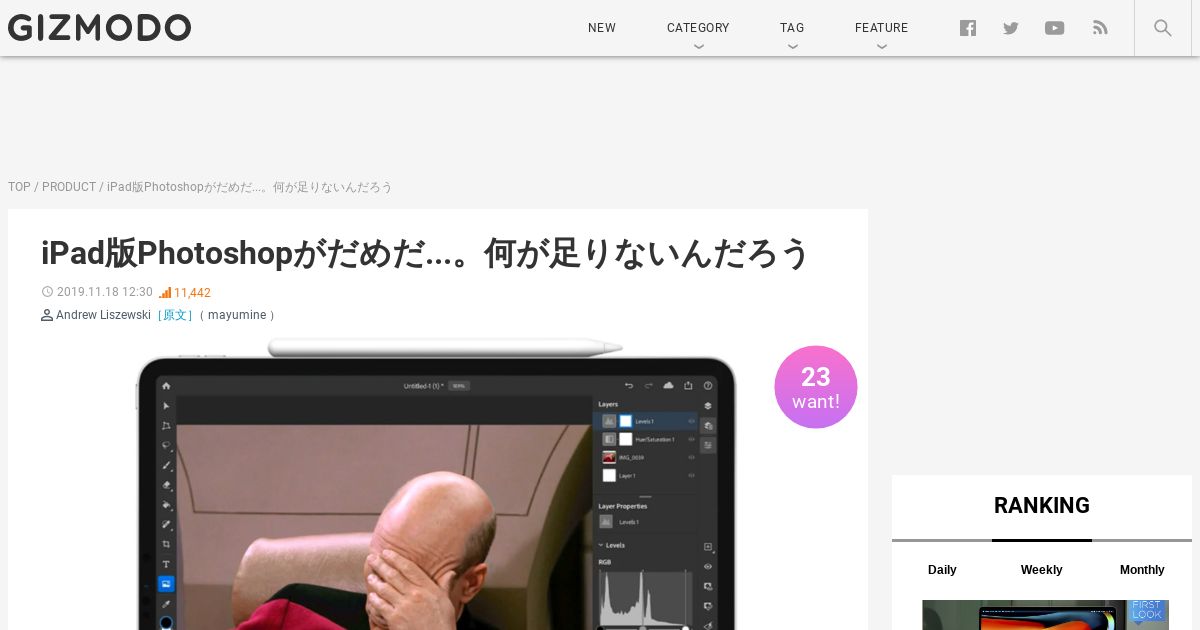Screen dimensions: 1200x630
Task: Open the 原文 original article link
Action: coord(175,315)
